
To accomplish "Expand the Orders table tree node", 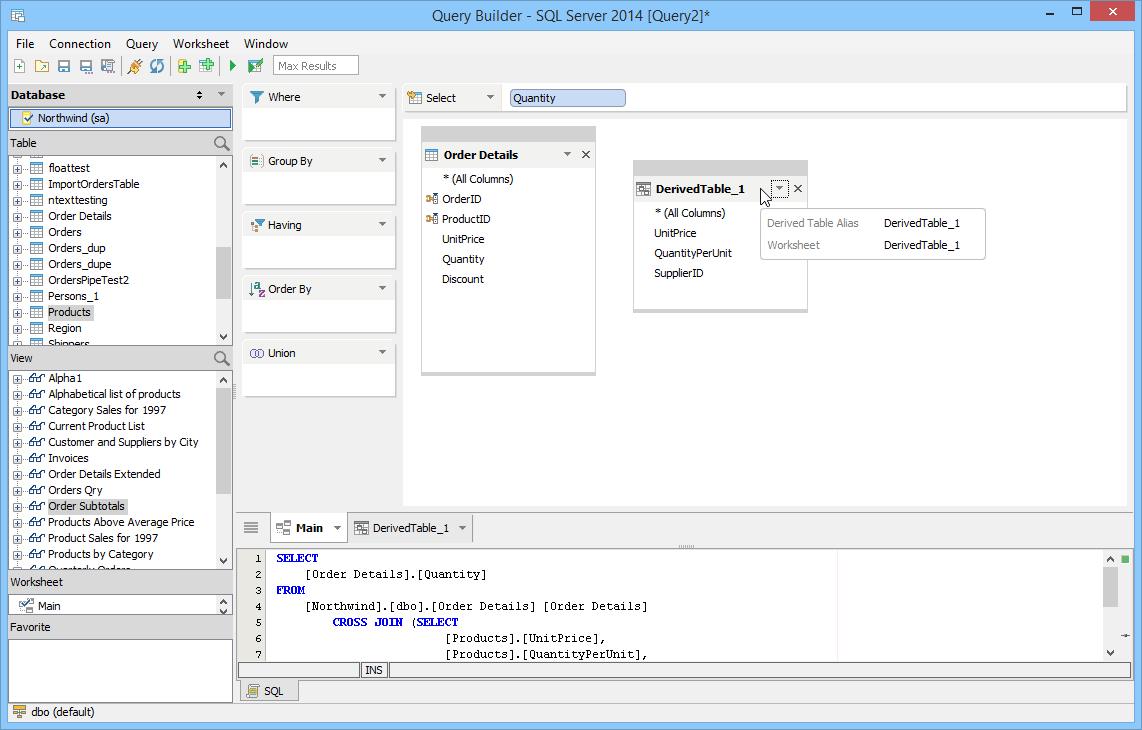I will tap(17, 232).
